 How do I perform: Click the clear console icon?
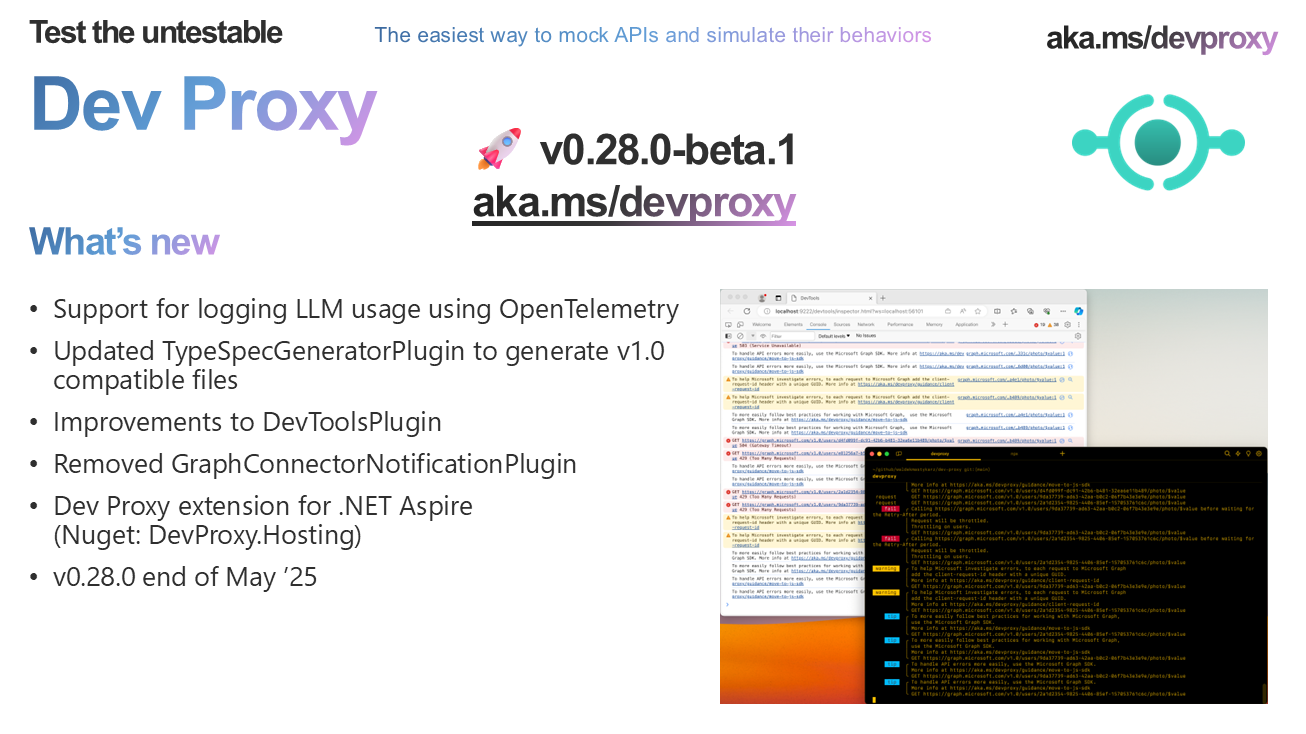point(740,336)
